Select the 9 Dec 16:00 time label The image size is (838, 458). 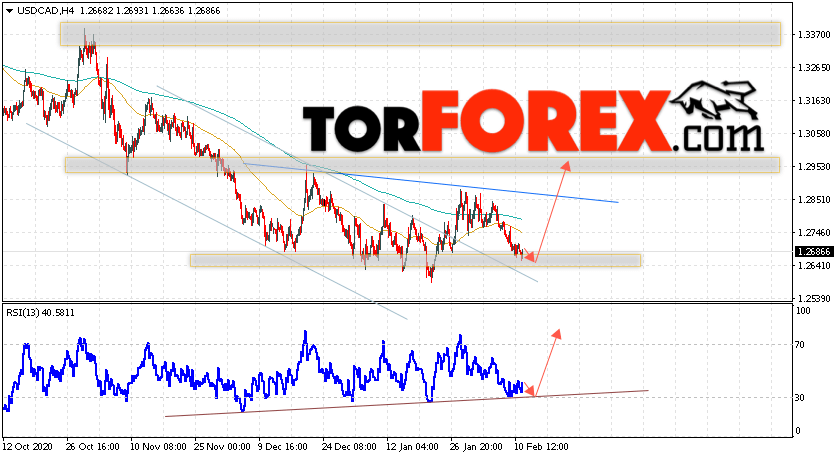point(283,446)
